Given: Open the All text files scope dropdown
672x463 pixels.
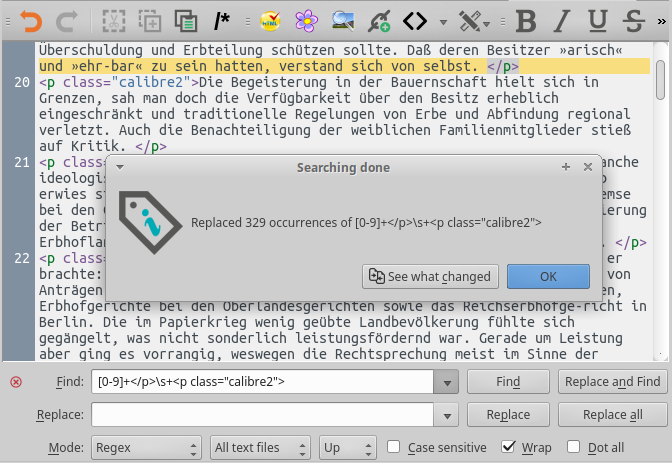Looking at the screenshot, I should click(260, 448).
